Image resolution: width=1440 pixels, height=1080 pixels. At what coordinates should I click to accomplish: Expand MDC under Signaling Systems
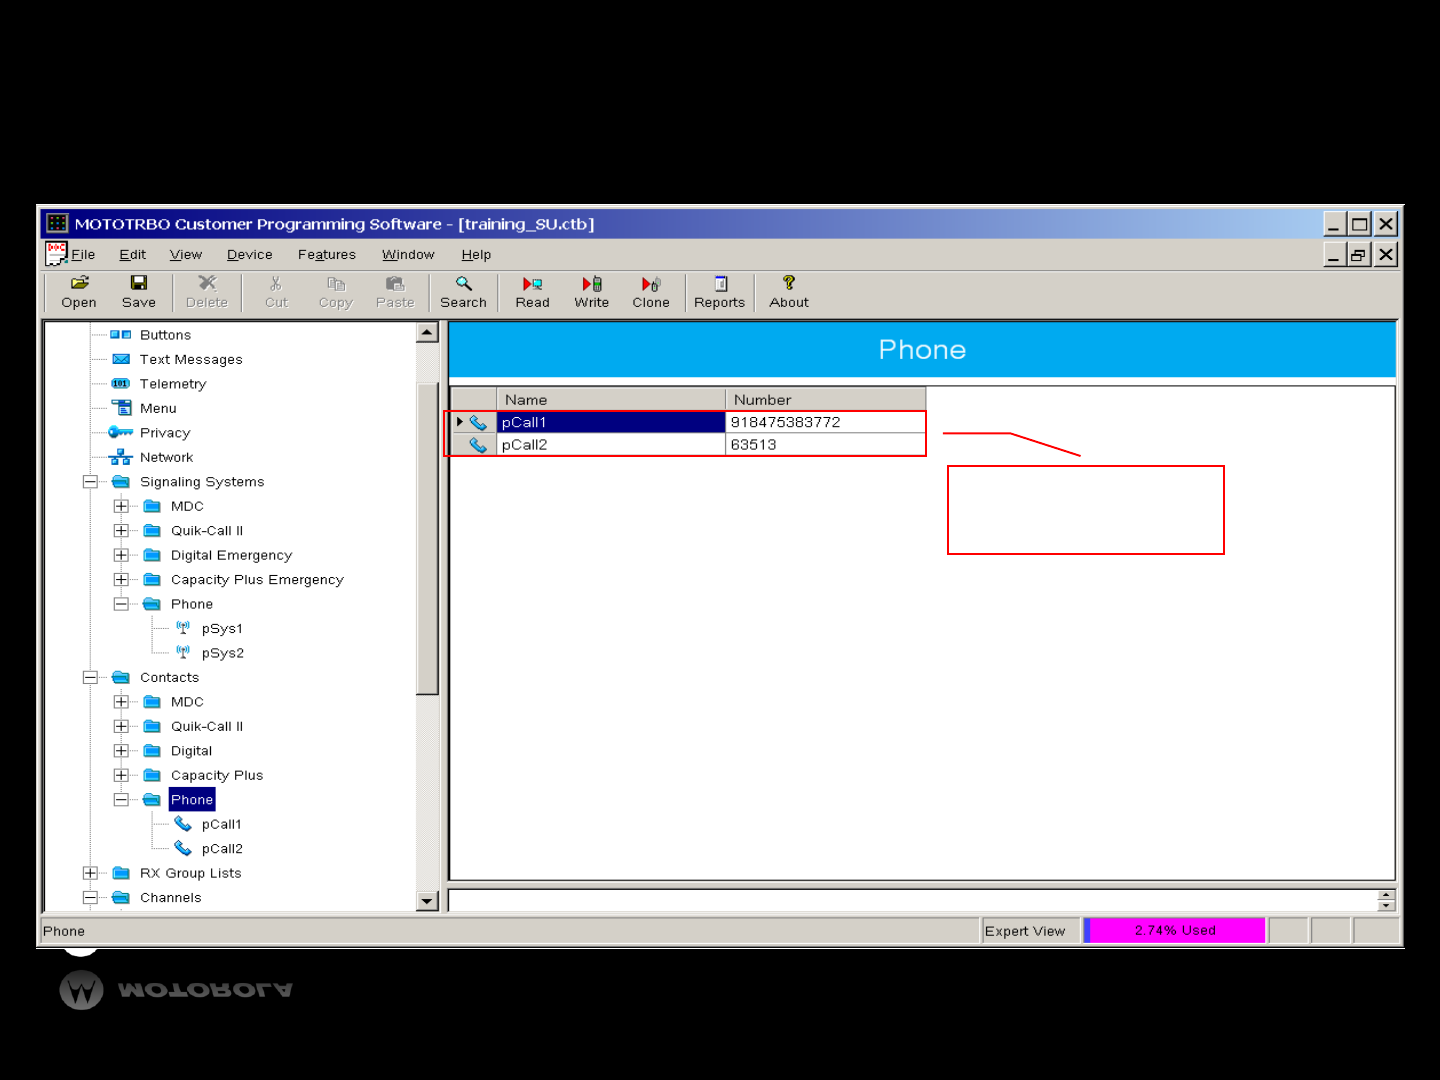click(x=121, y=506)
